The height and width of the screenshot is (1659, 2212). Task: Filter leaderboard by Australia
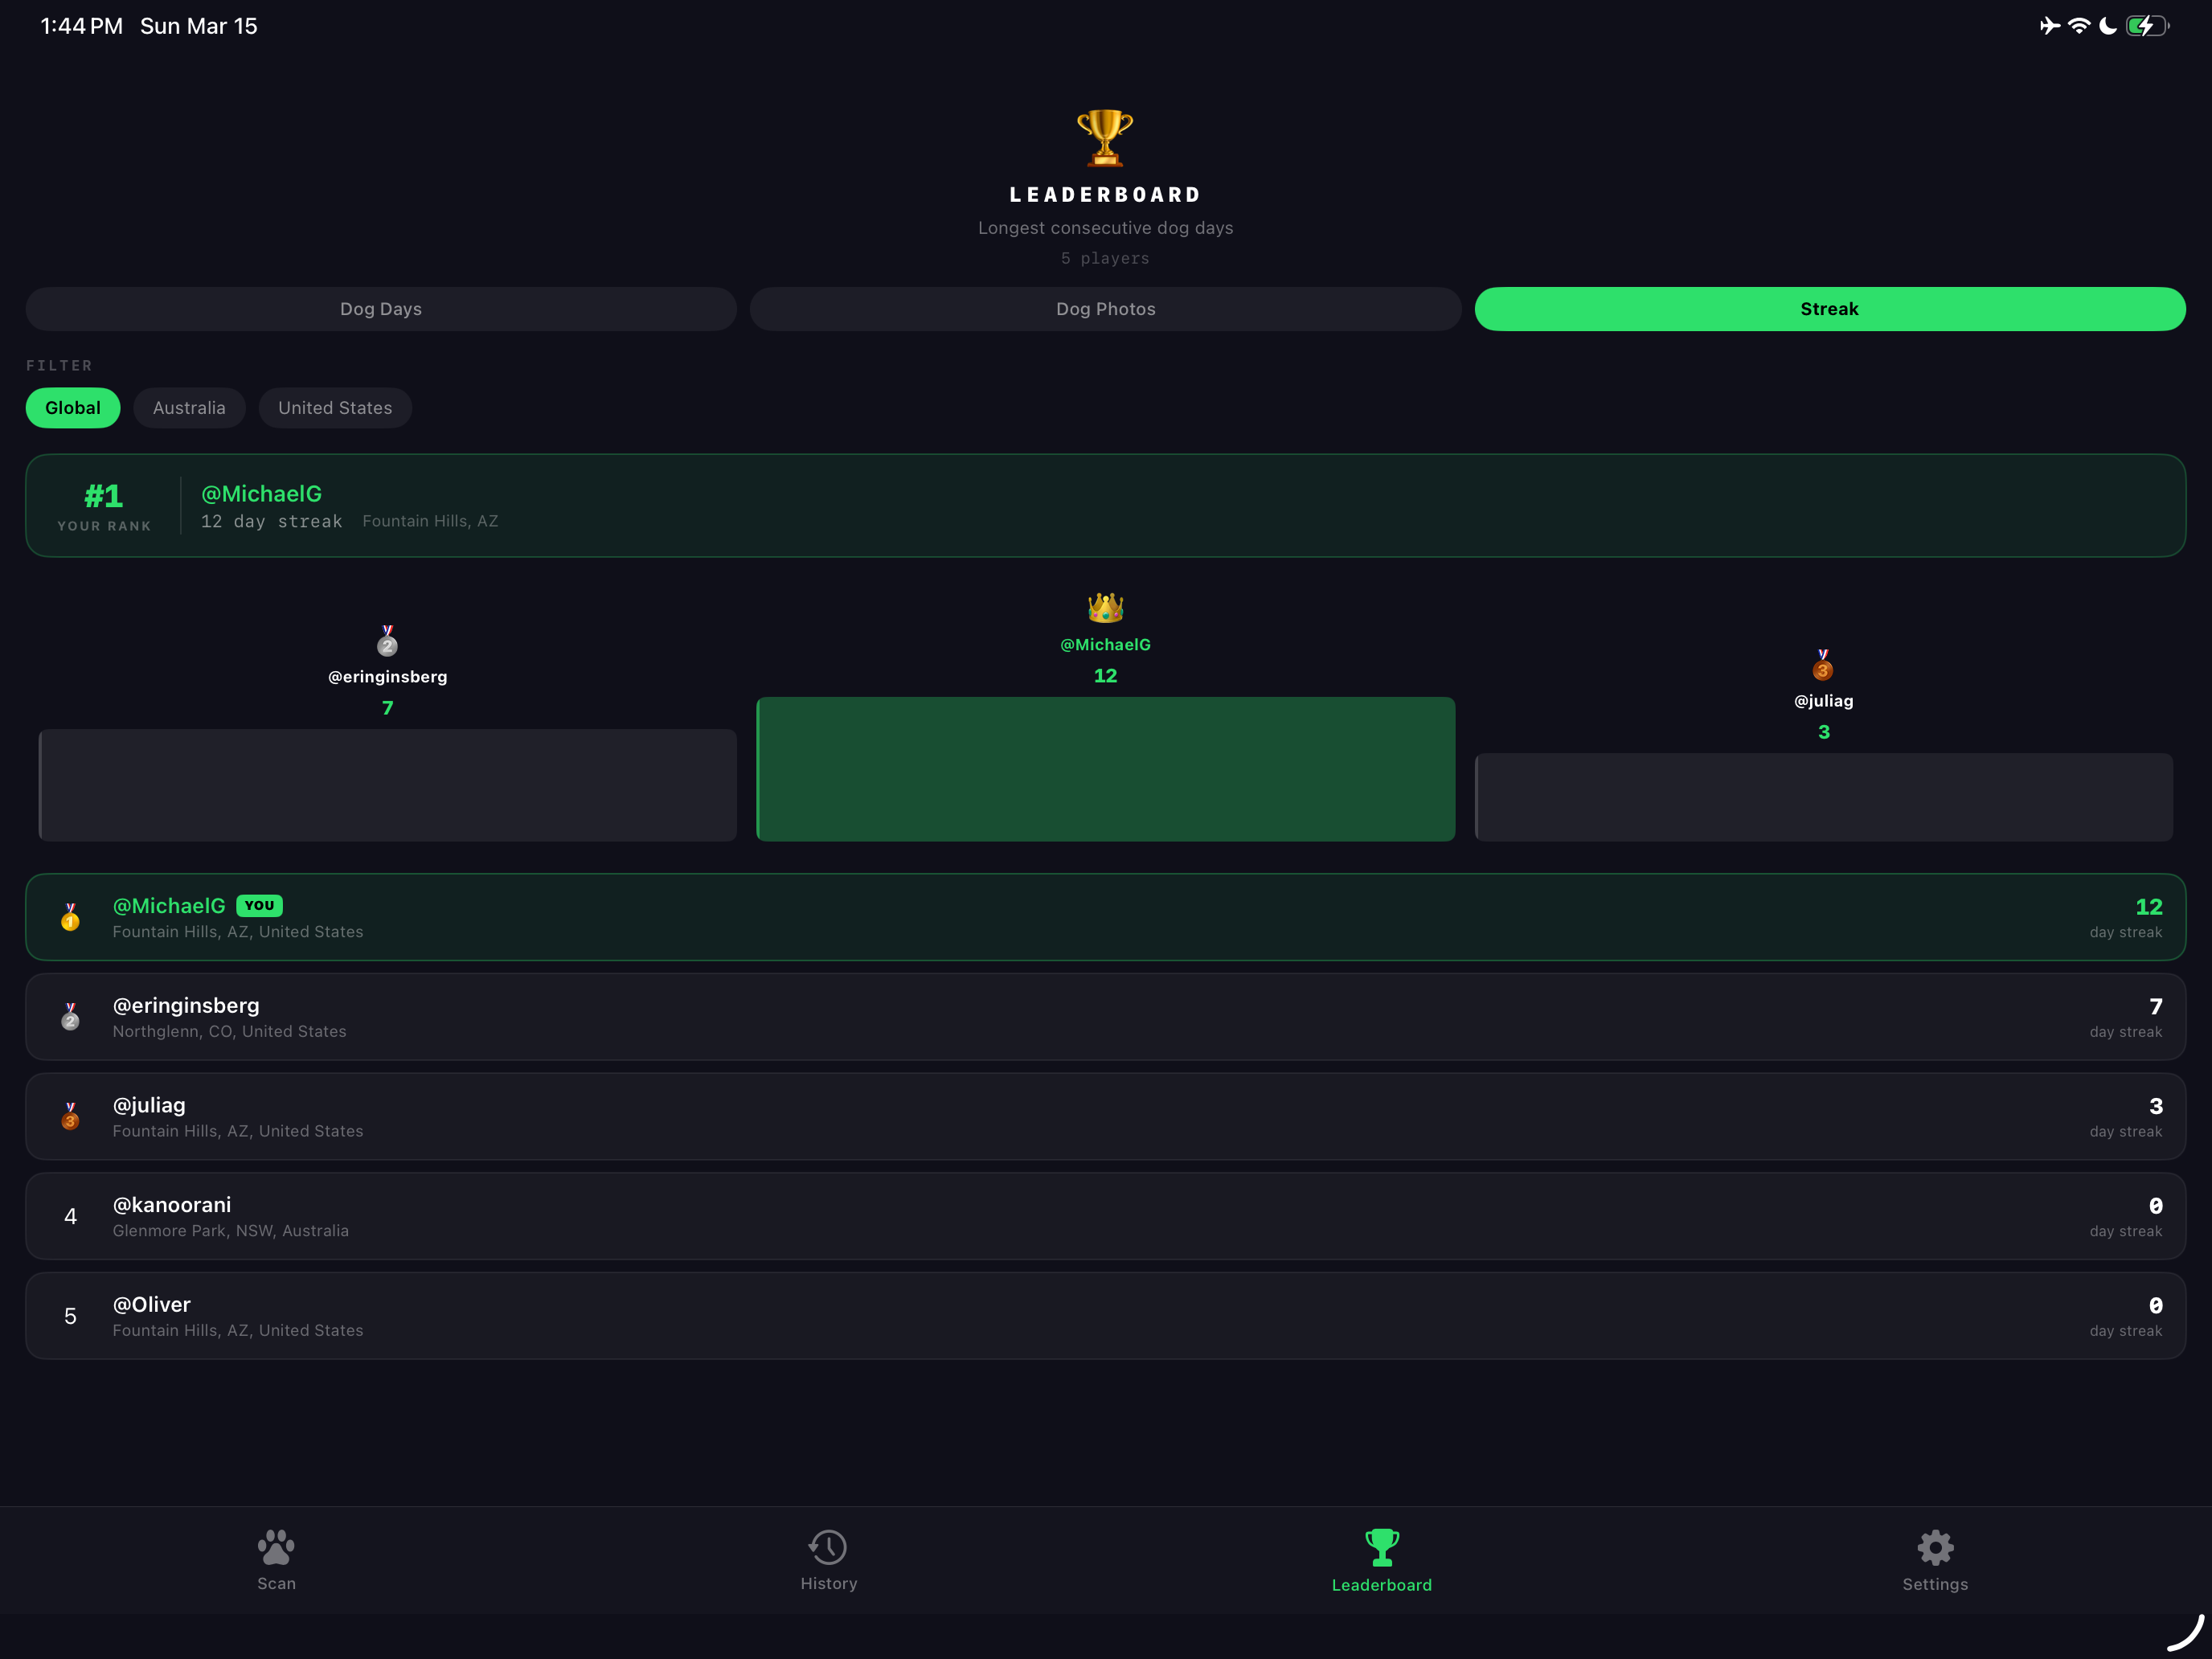(189, 408)
